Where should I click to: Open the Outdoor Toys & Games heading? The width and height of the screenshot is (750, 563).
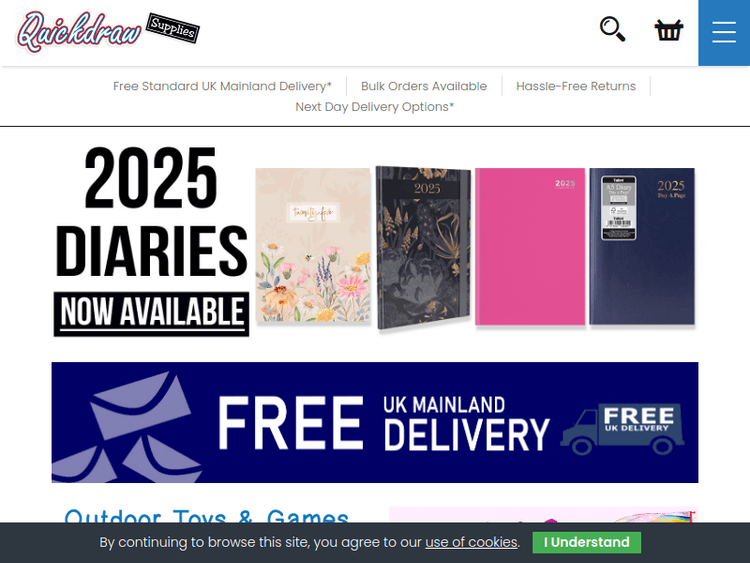tap(206, 516)
